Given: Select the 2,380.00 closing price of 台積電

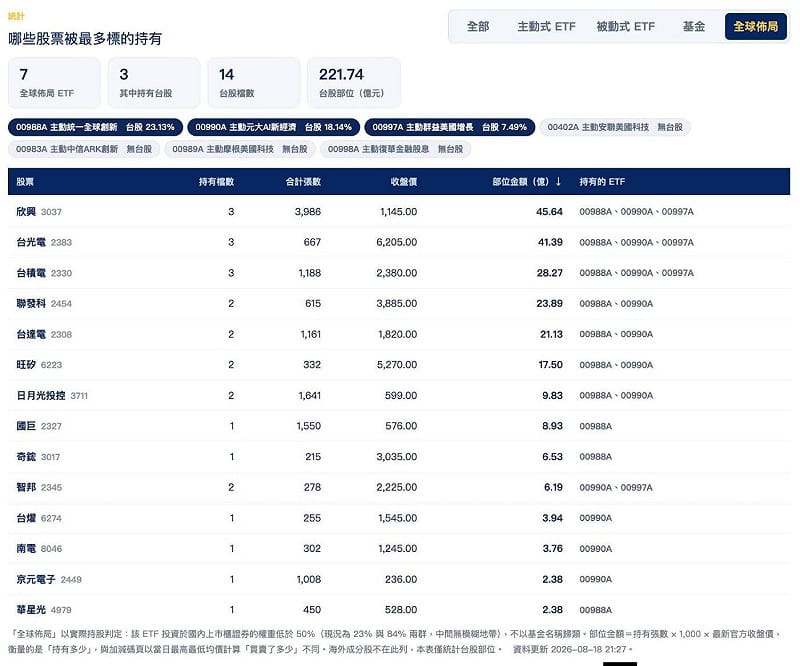Looking at the screenshot, I should pos(396,273).
